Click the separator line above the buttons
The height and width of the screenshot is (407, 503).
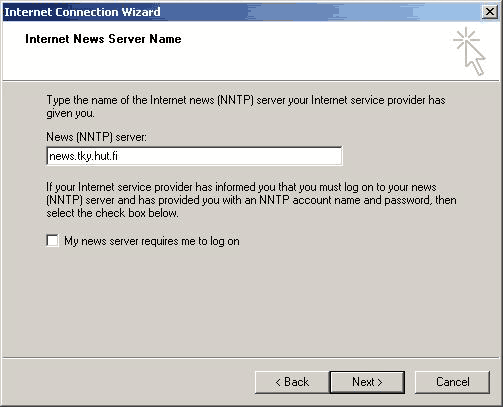[x=251, y=358]
